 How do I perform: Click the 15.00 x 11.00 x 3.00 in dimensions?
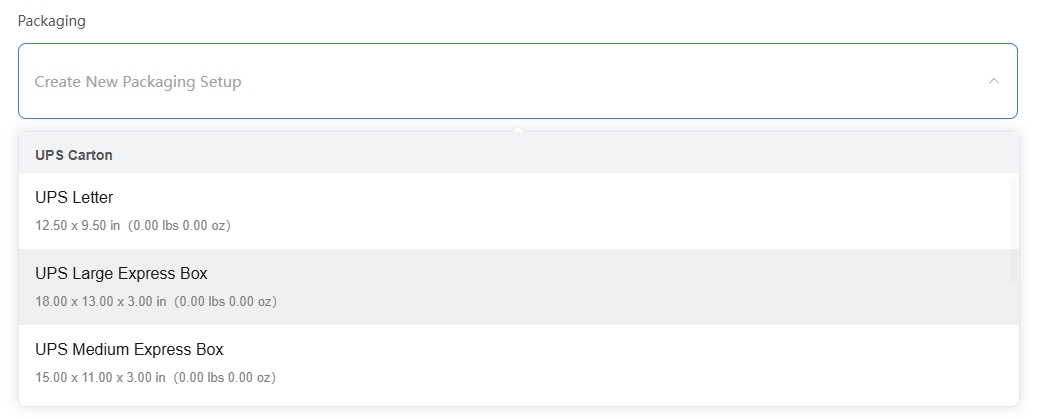pyautogui.click(x=100, y=377)
